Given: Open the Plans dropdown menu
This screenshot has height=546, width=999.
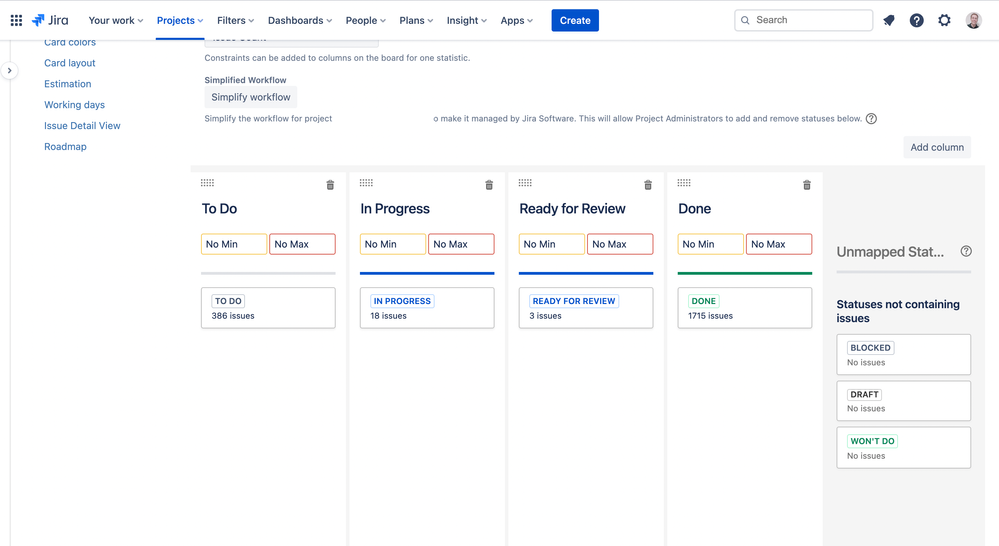Looking at the screenshot, I should tap(416, 20).
